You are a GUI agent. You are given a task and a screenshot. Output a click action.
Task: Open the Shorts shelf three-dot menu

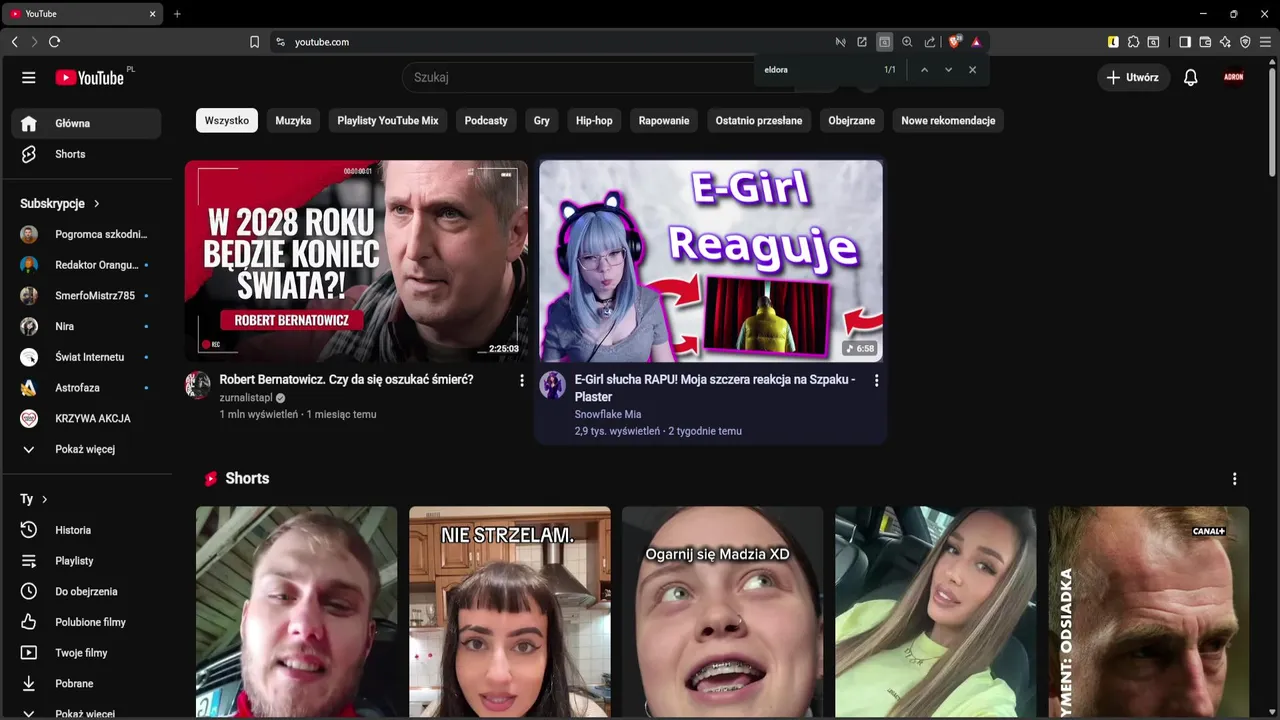coord(1234,479)
